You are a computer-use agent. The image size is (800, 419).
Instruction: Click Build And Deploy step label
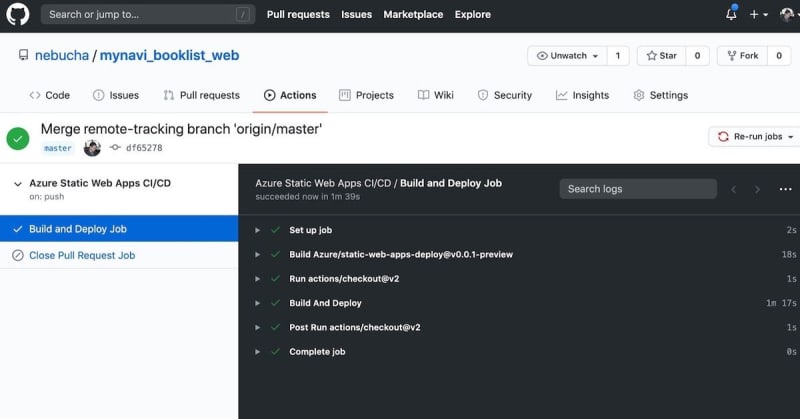[325, 303]
